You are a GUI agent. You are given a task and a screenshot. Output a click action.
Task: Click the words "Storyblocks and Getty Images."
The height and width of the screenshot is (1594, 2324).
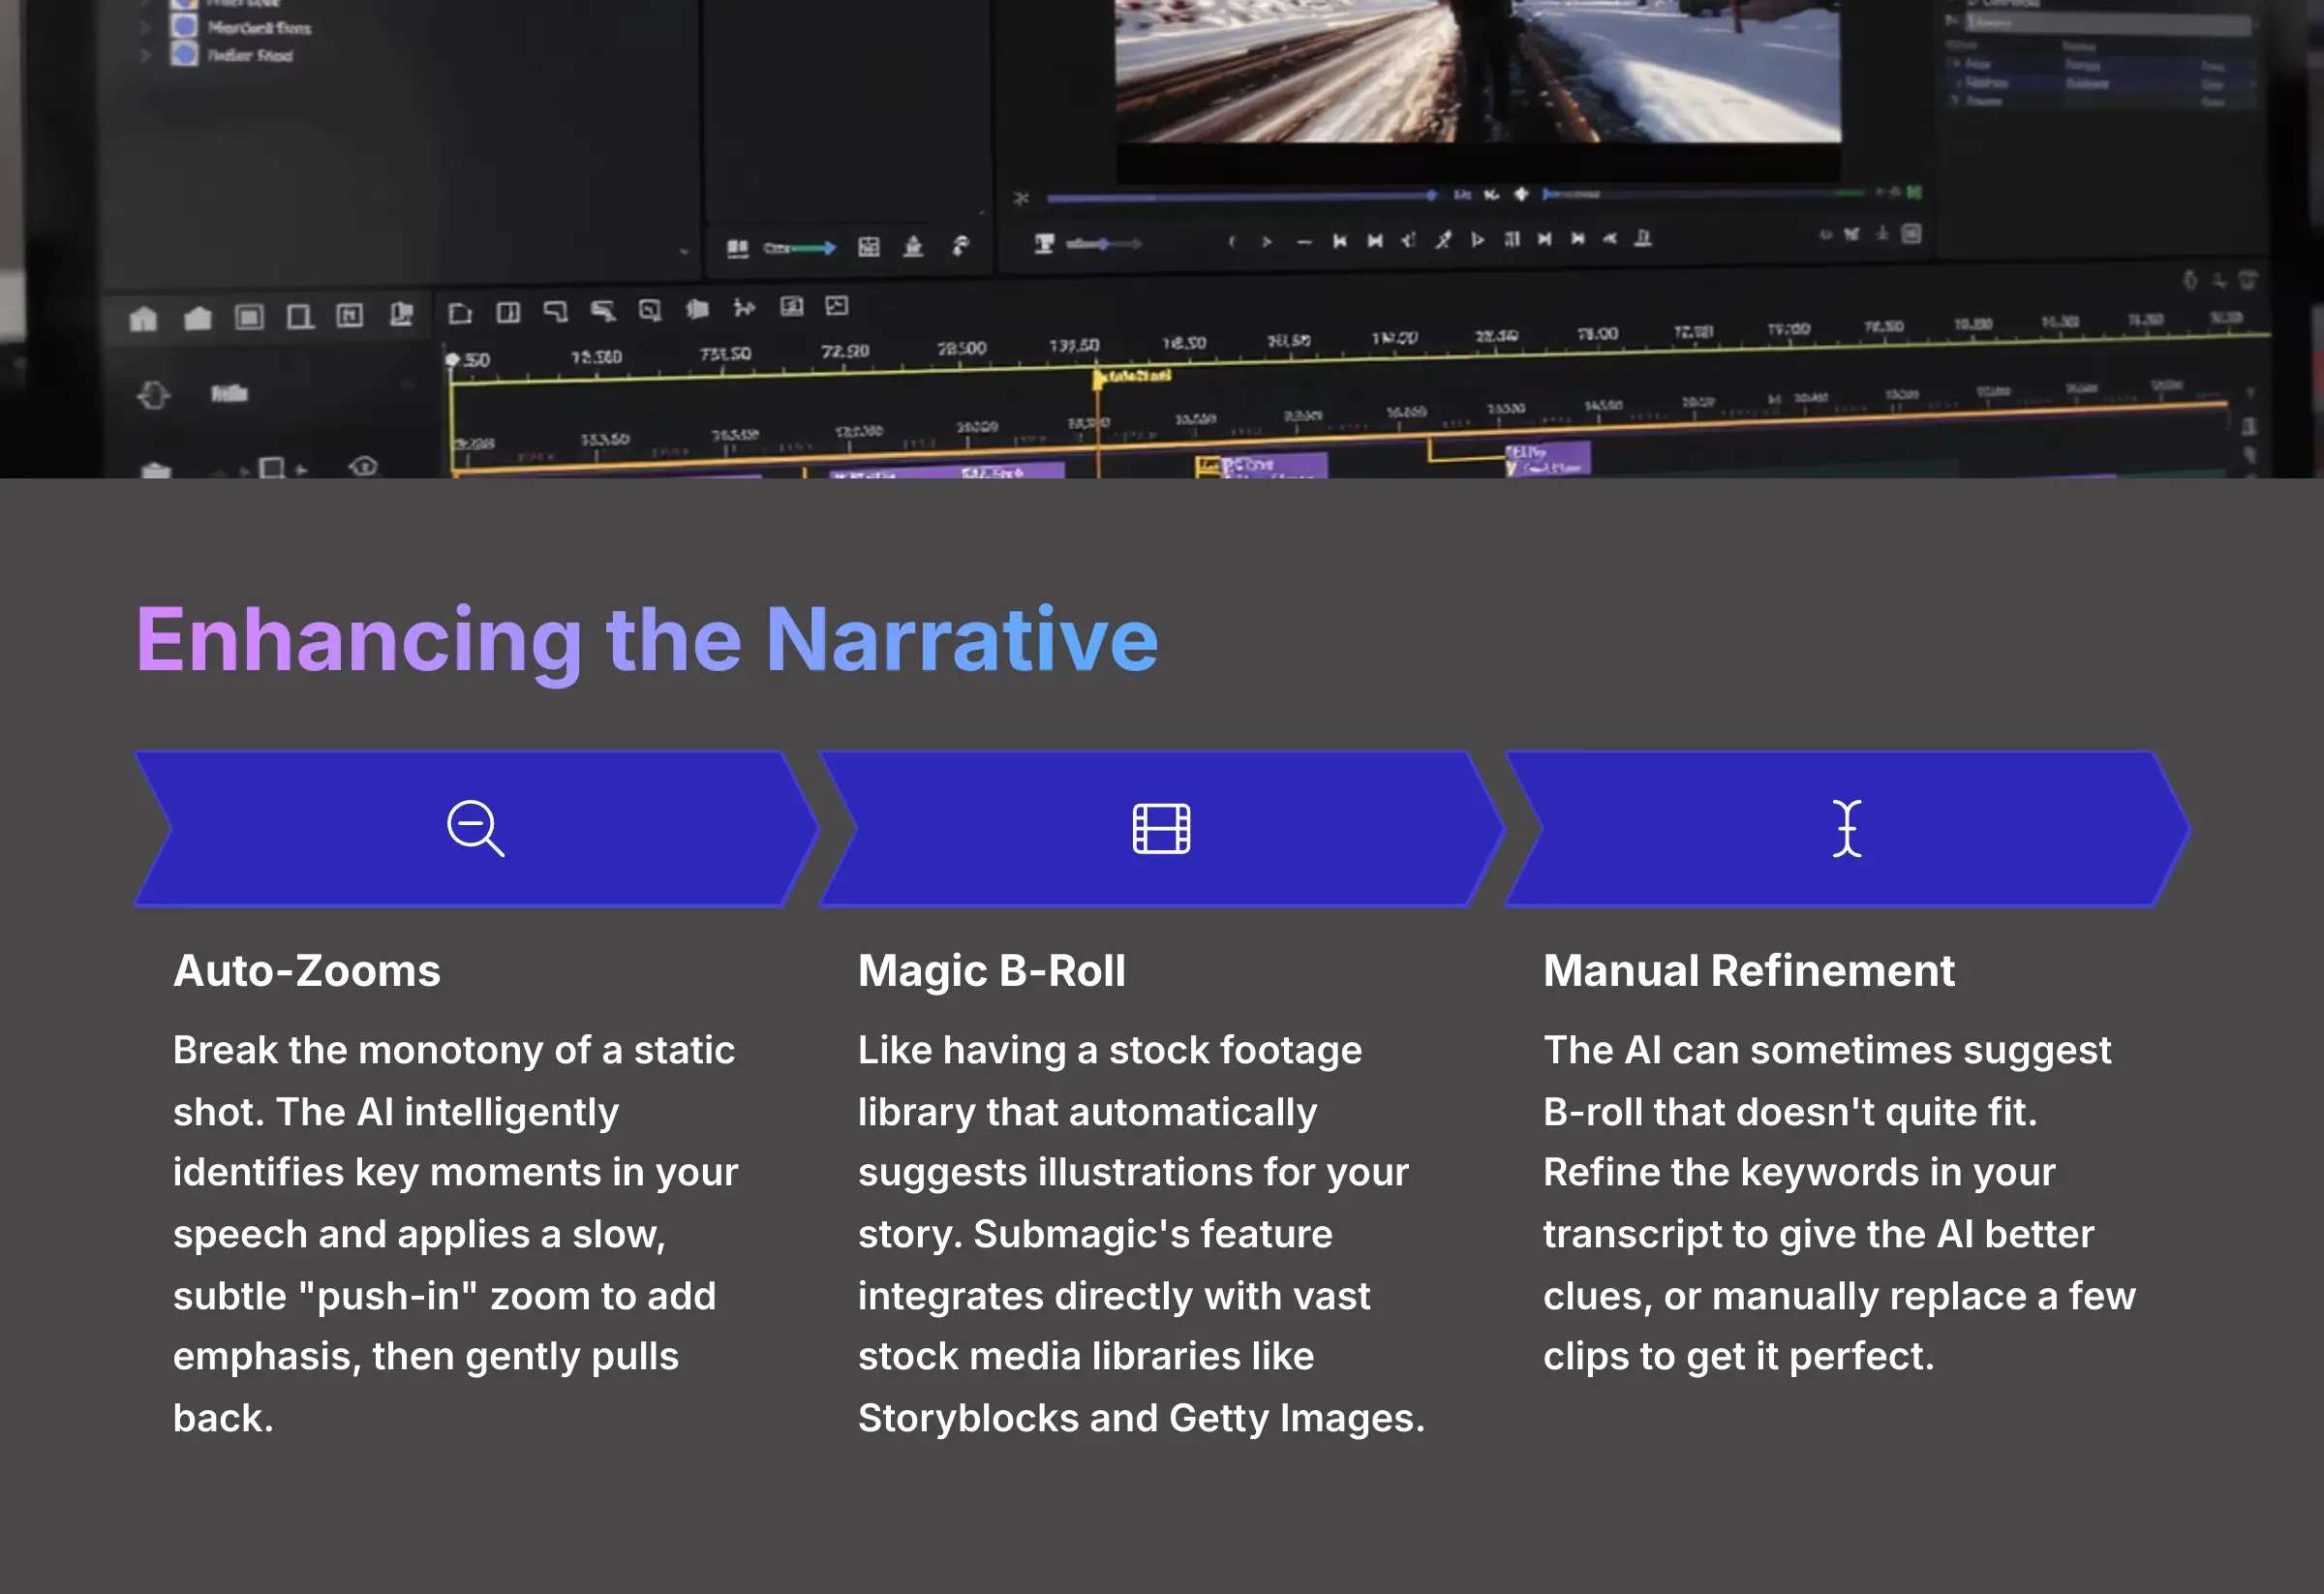pos(1141,1418)
